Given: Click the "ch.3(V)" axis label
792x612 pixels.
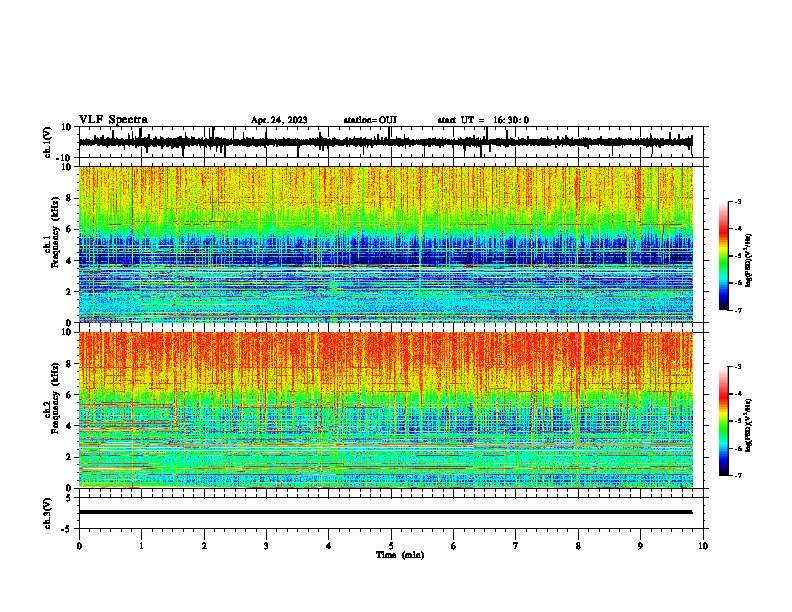Looking at the screenshot, I should 48,513.
